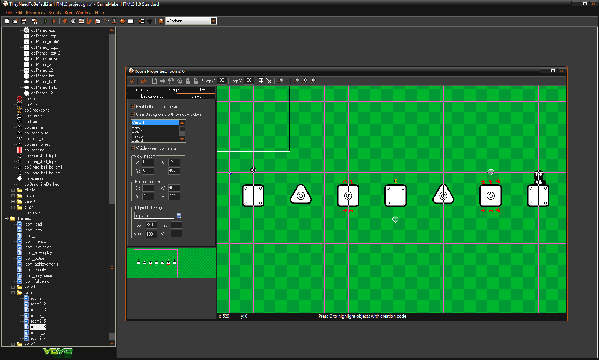Select View 0 in the views list
This screenshot has height=361, width=599.
tap(155, 123)
